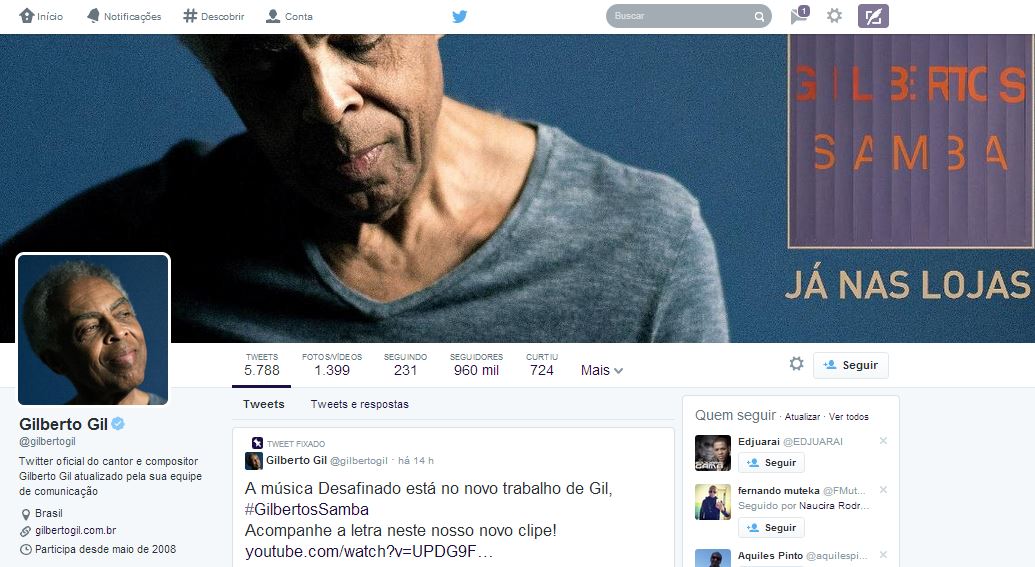Open Gilberto Gil profile photo

(93, 329)
